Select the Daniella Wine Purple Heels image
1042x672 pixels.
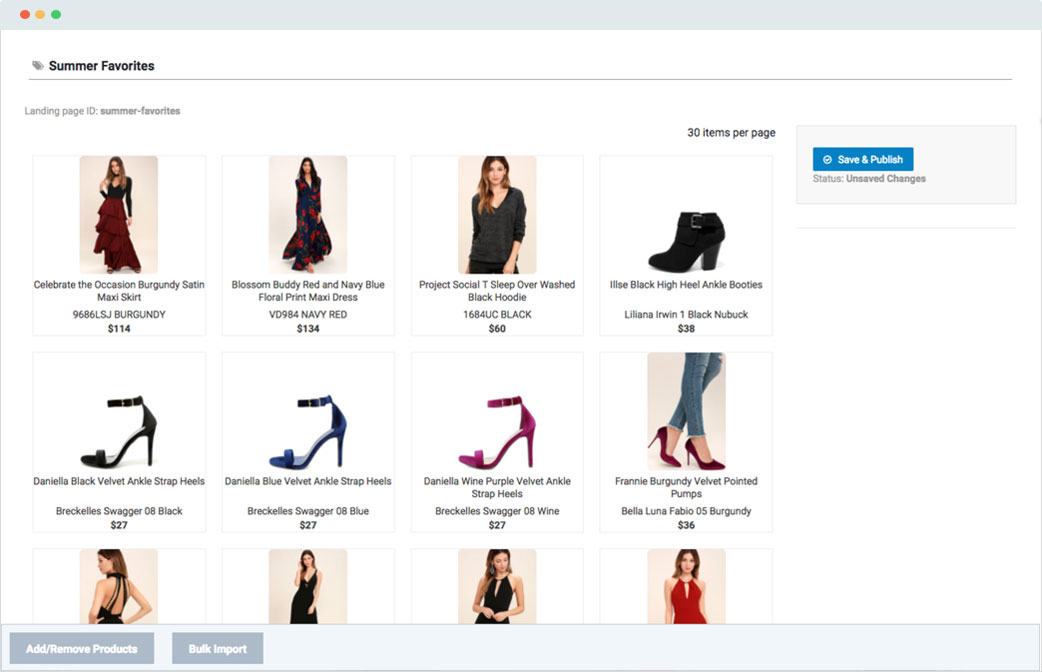tap(497, 431)
